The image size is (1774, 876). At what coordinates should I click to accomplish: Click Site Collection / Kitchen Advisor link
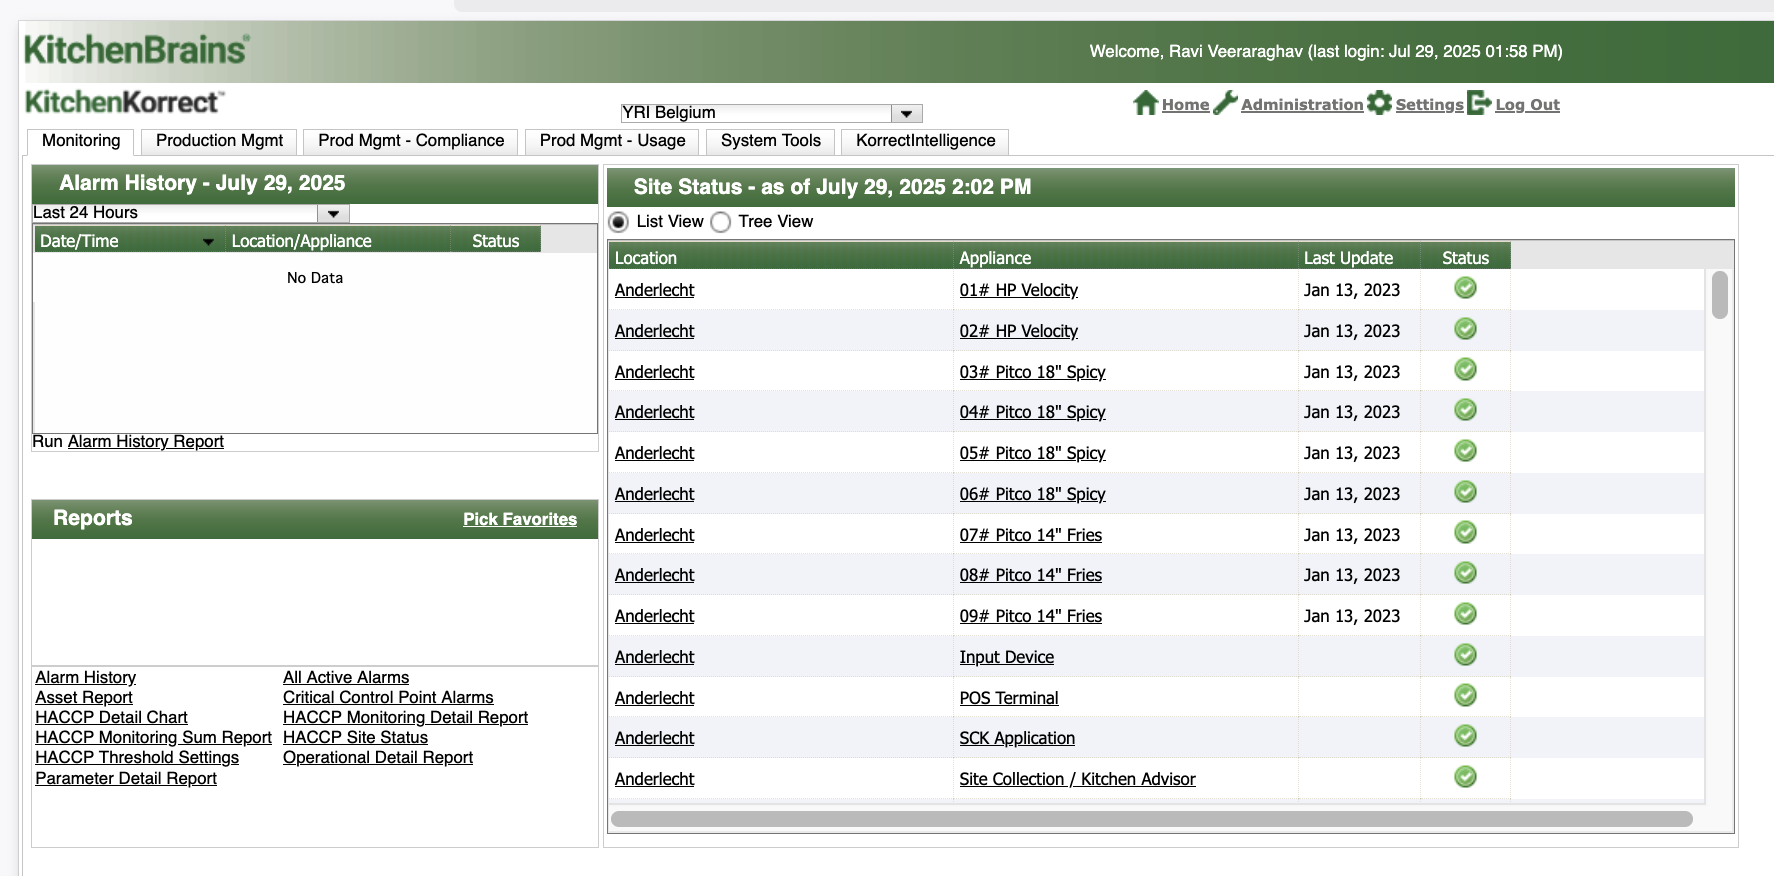coord(1078,780)
